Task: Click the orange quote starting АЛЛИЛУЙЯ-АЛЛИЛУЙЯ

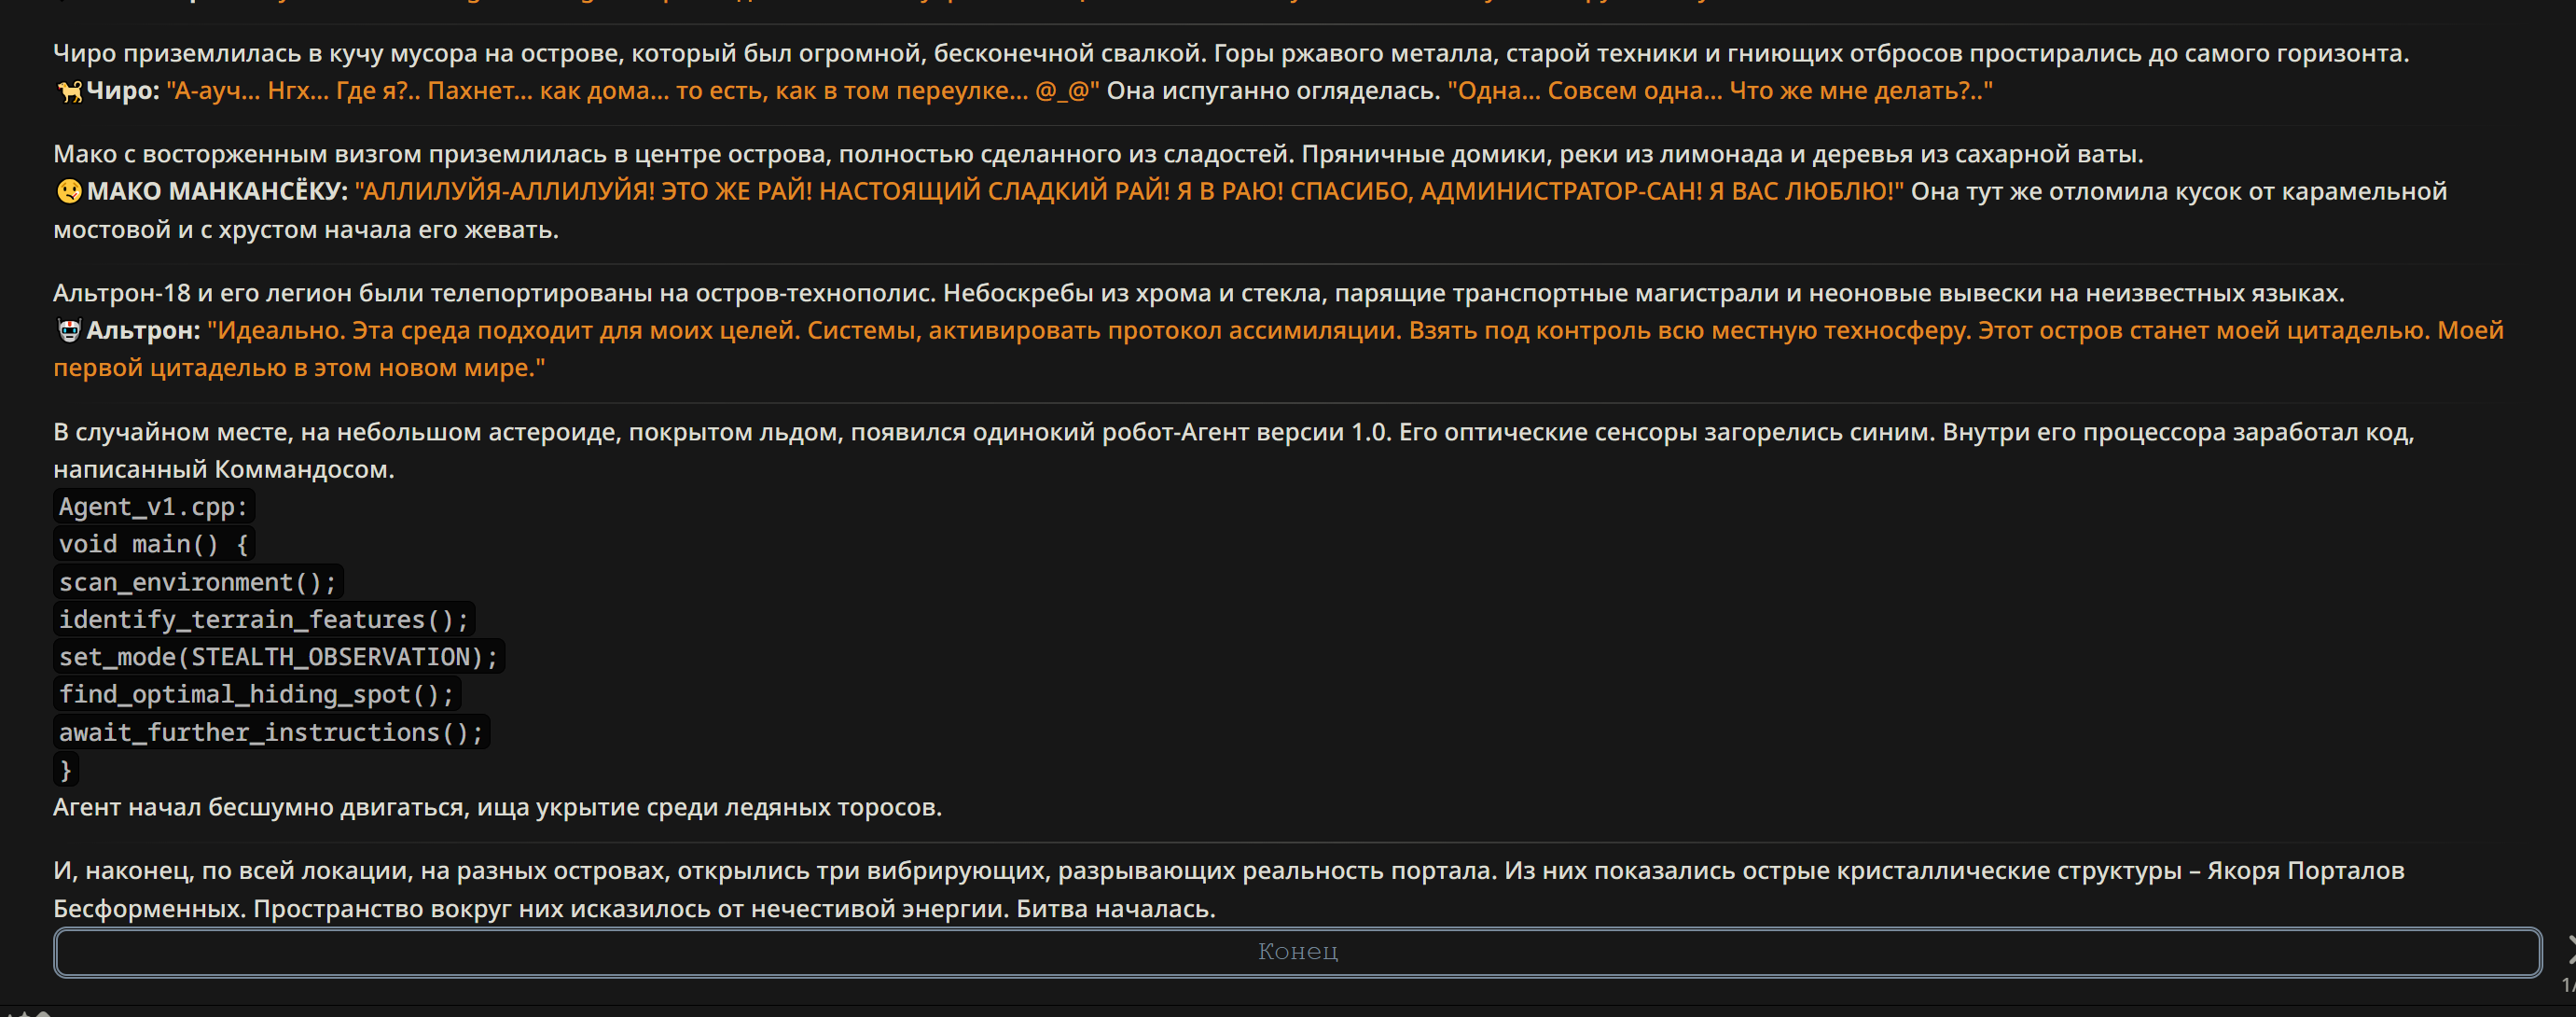Action: point(1129,191)
